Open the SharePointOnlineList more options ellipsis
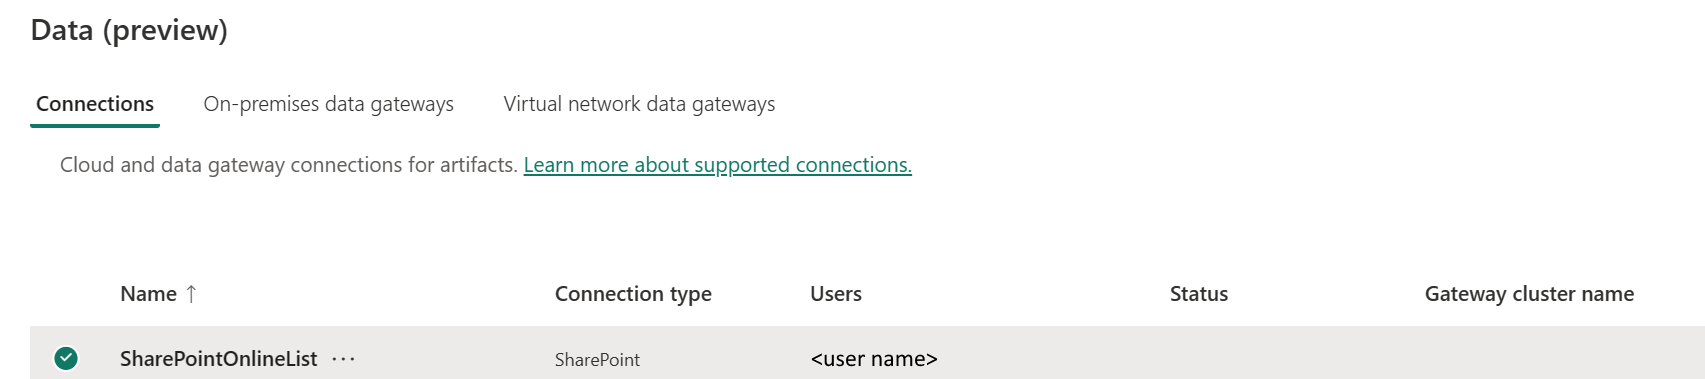 pyautogui.click(x=343, y=359)
